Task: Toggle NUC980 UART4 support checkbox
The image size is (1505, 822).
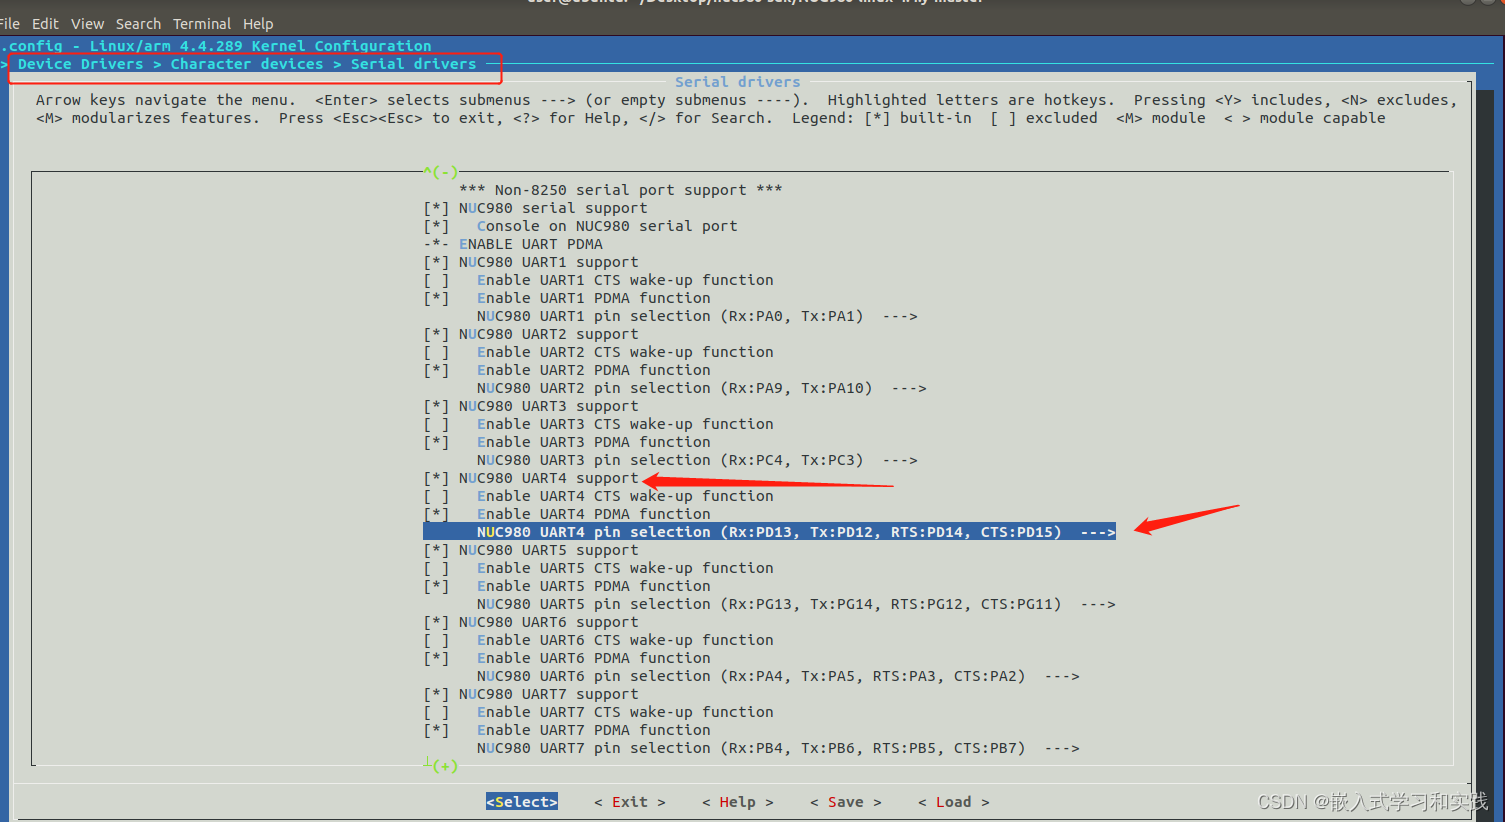Action: pos(436,478)
